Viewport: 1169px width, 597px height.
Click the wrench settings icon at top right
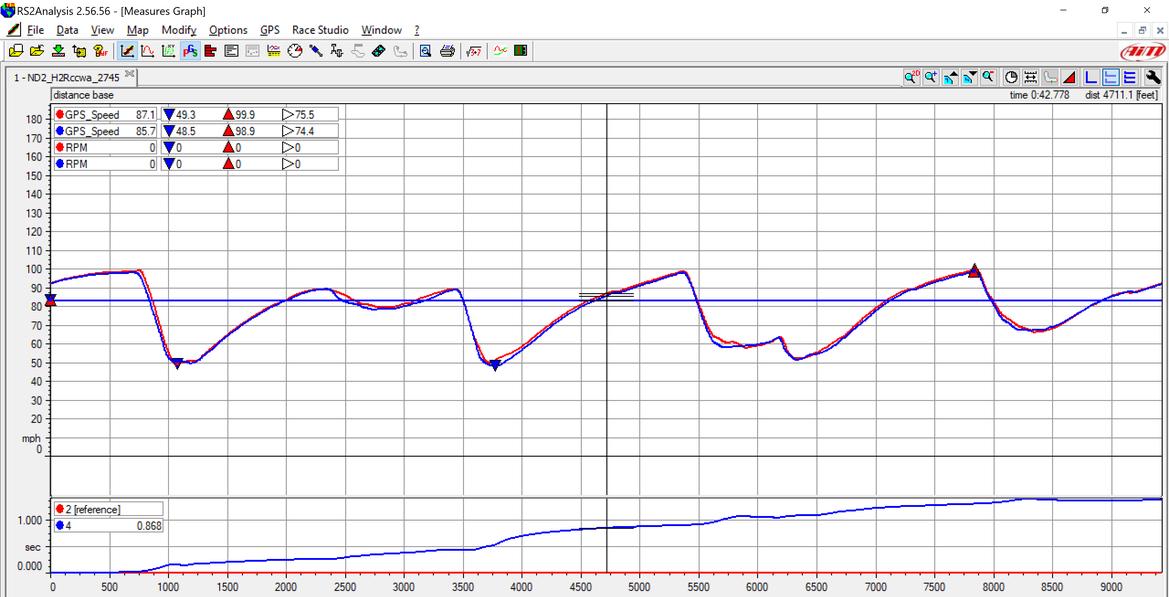(x=1153, y=77)
